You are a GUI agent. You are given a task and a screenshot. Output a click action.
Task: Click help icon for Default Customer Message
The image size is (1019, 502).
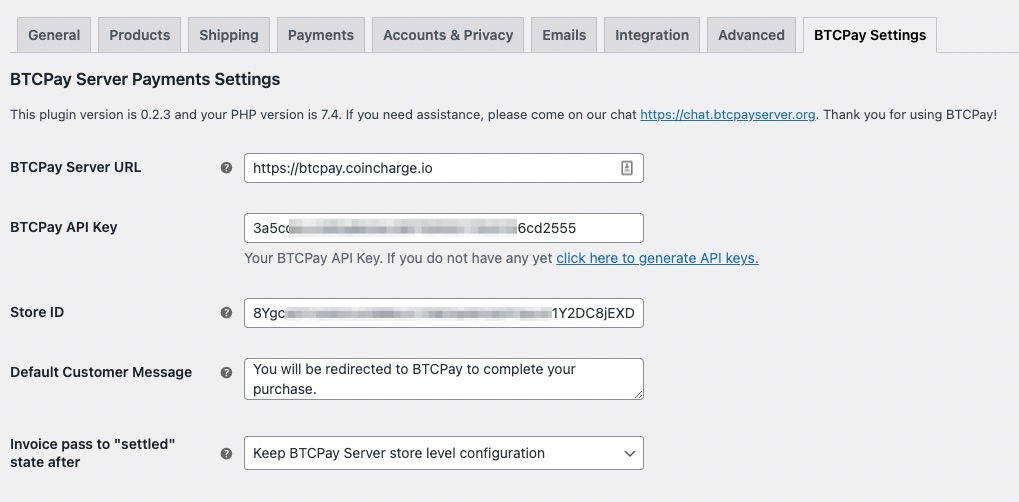click(226, 373)
